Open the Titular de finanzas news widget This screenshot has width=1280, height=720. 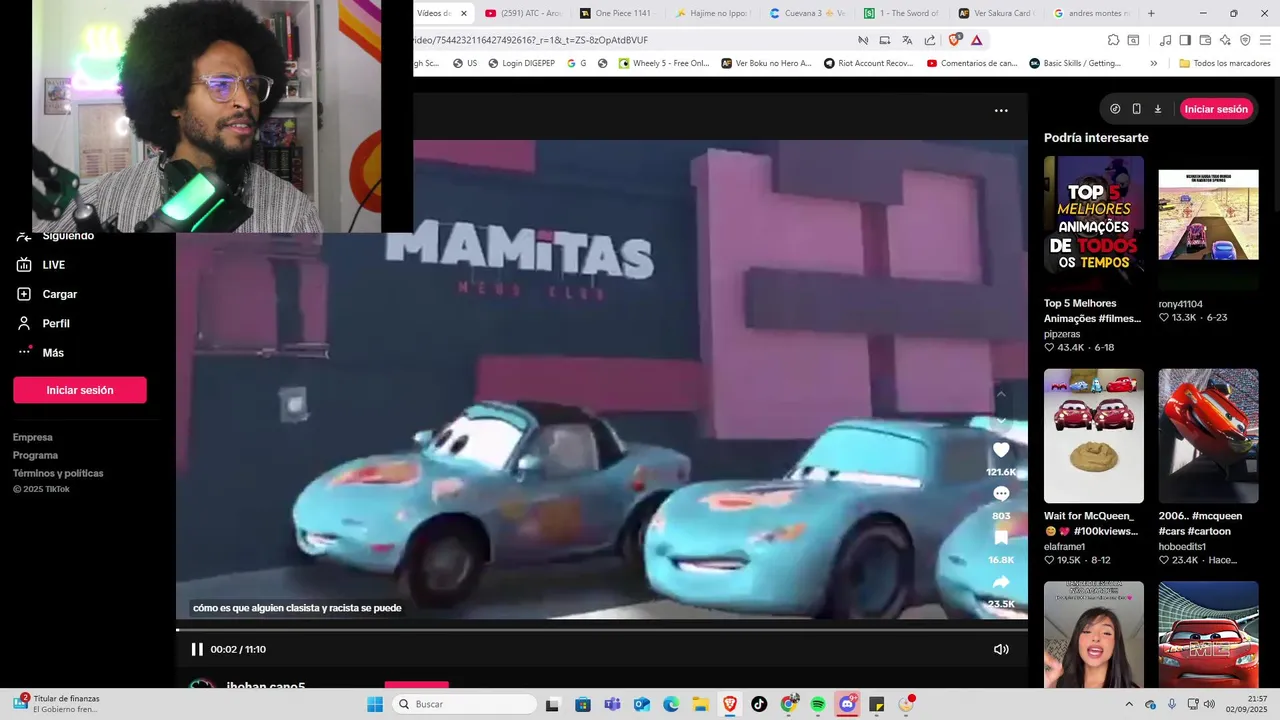coord(58,704)
